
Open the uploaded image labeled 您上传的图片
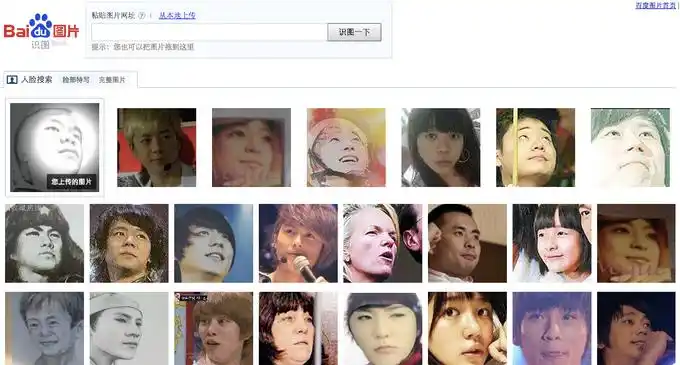pos(55,147)
